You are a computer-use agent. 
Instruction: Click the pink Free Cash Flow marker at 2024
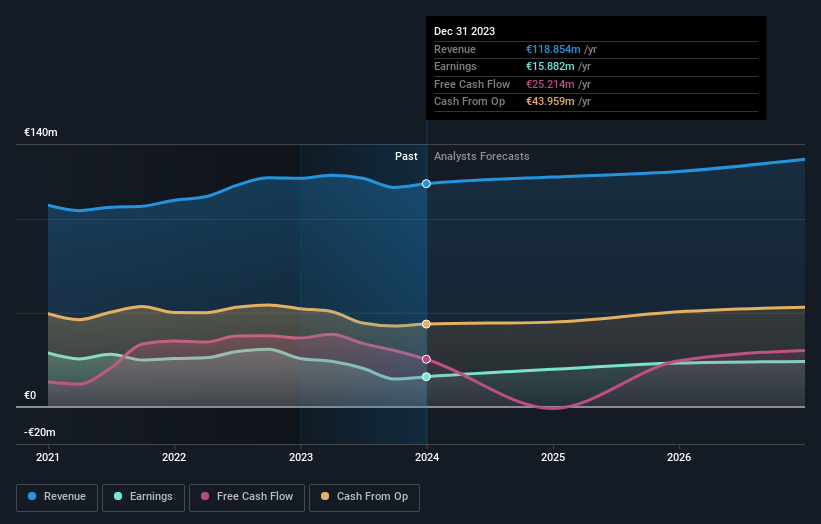coord(426,359)
